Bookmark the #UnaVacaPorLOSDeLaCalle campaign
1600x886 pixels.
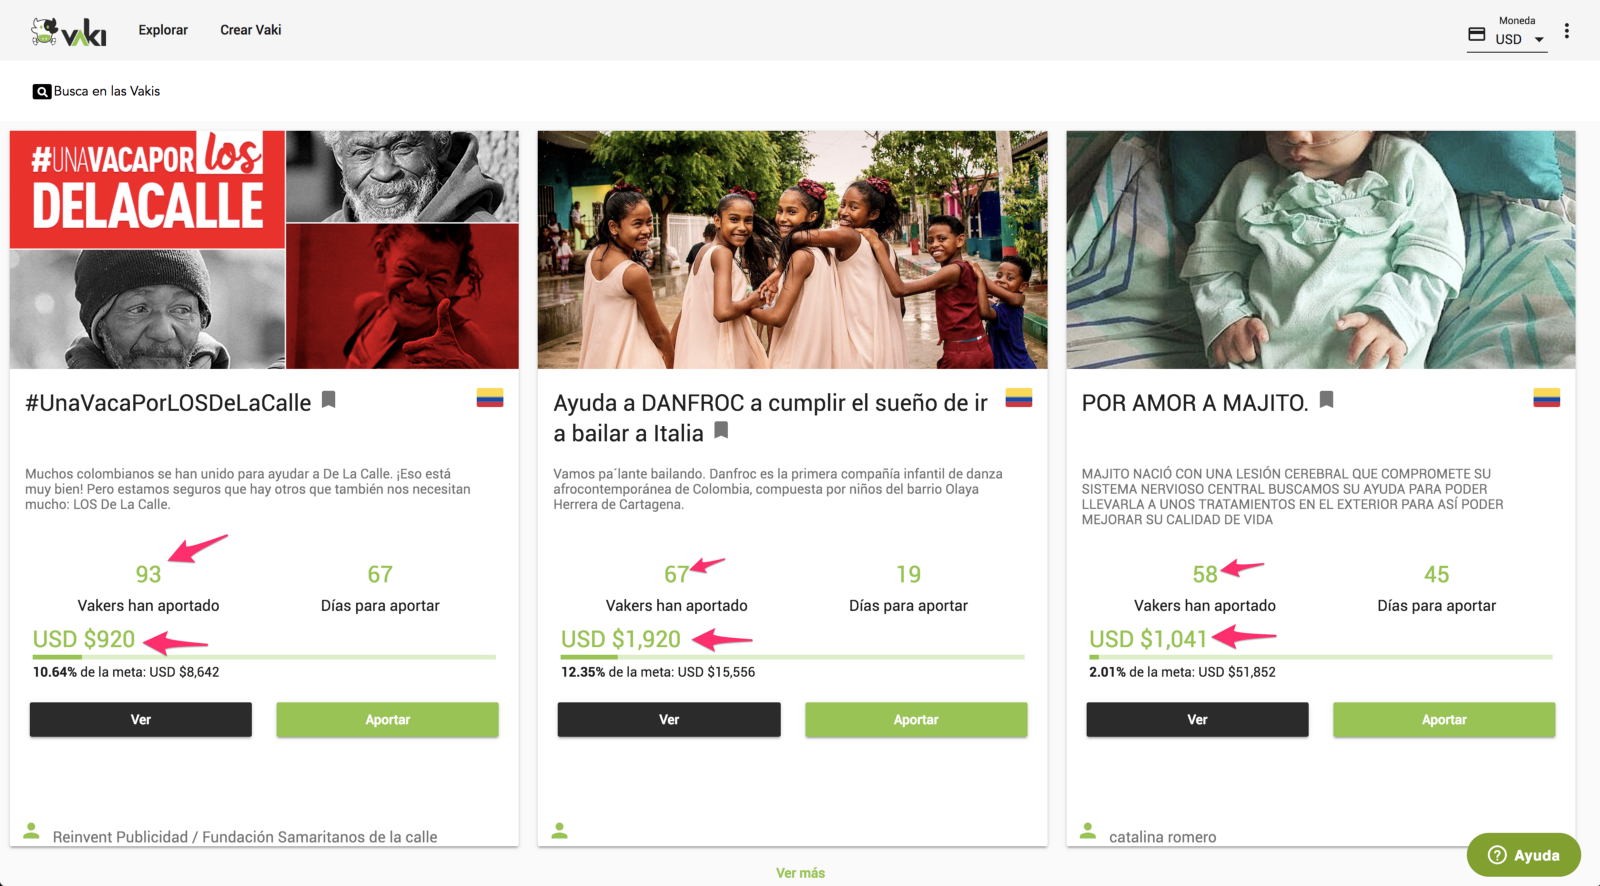(x=328, y=400)
